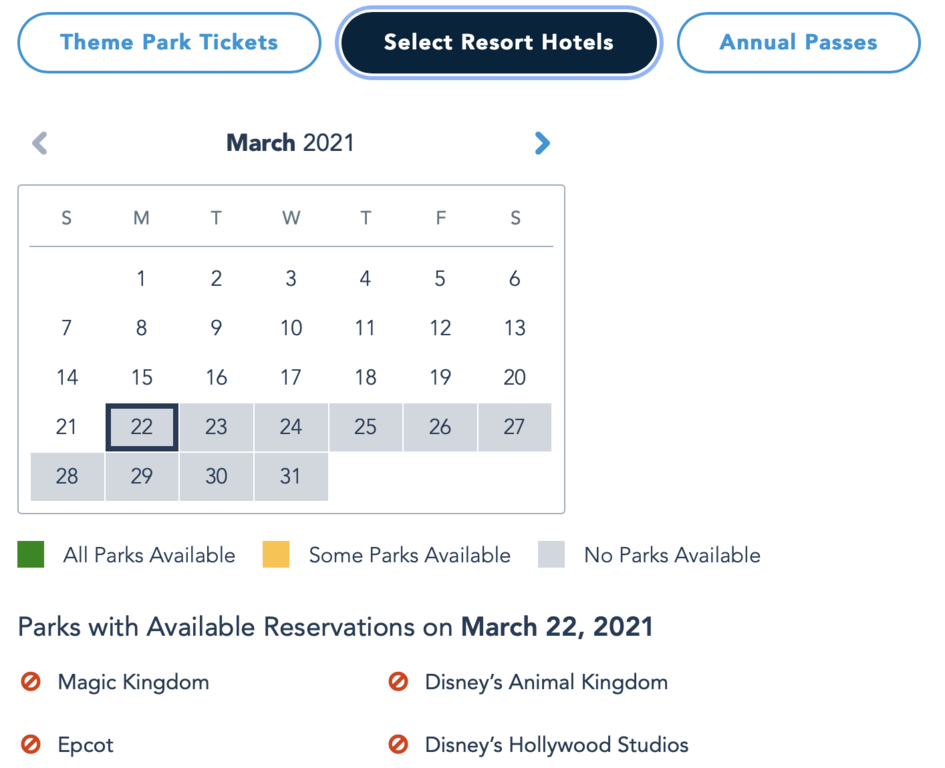The width and height of the screenshot is (945, 768).
Task: Click March 1 on the calendar
Action: 142,279
